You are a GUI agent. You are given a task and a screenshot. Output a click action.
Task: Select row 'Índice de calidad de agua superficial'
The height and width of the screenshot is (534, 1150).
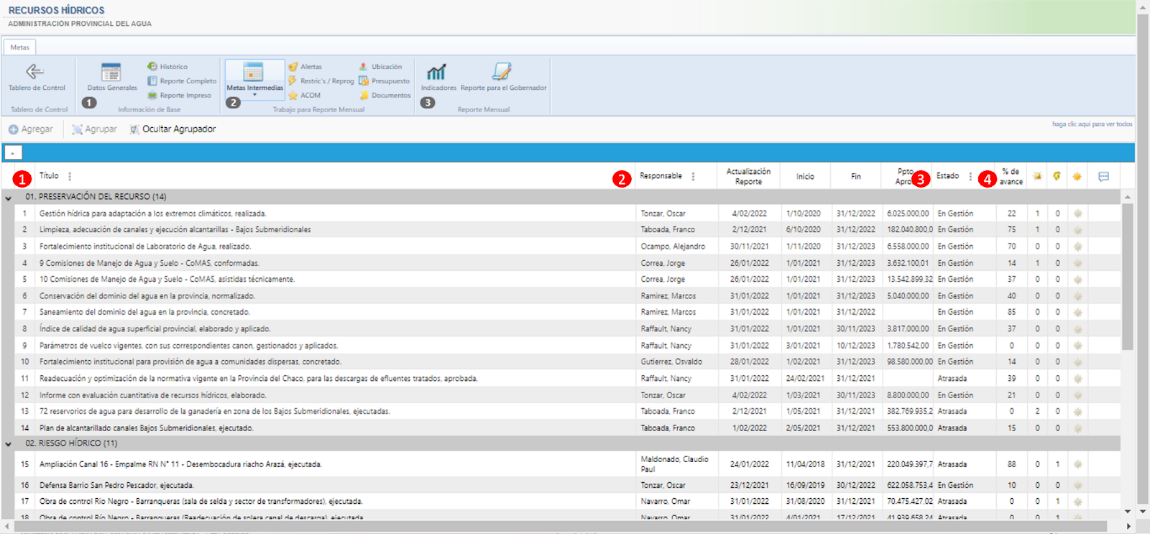pos(562,329)
